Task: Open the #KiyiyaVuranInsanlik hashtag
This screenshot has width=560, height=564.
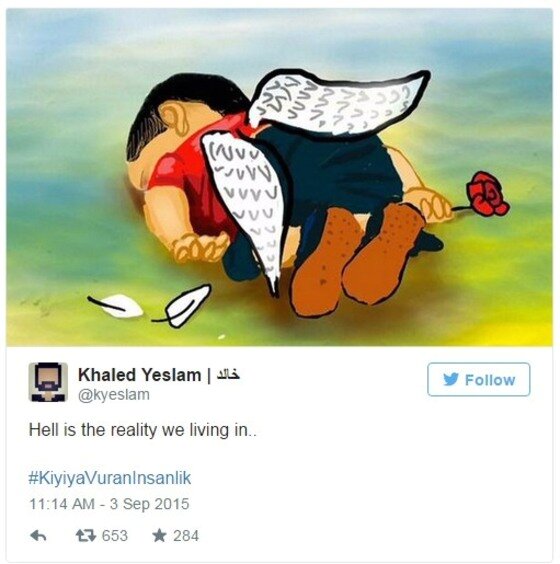Action: [110, 478]
